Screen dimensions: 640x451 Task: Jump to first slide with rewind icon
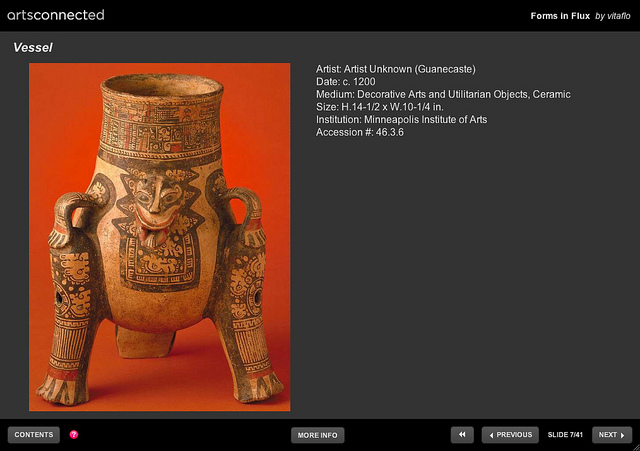[462, 435]
